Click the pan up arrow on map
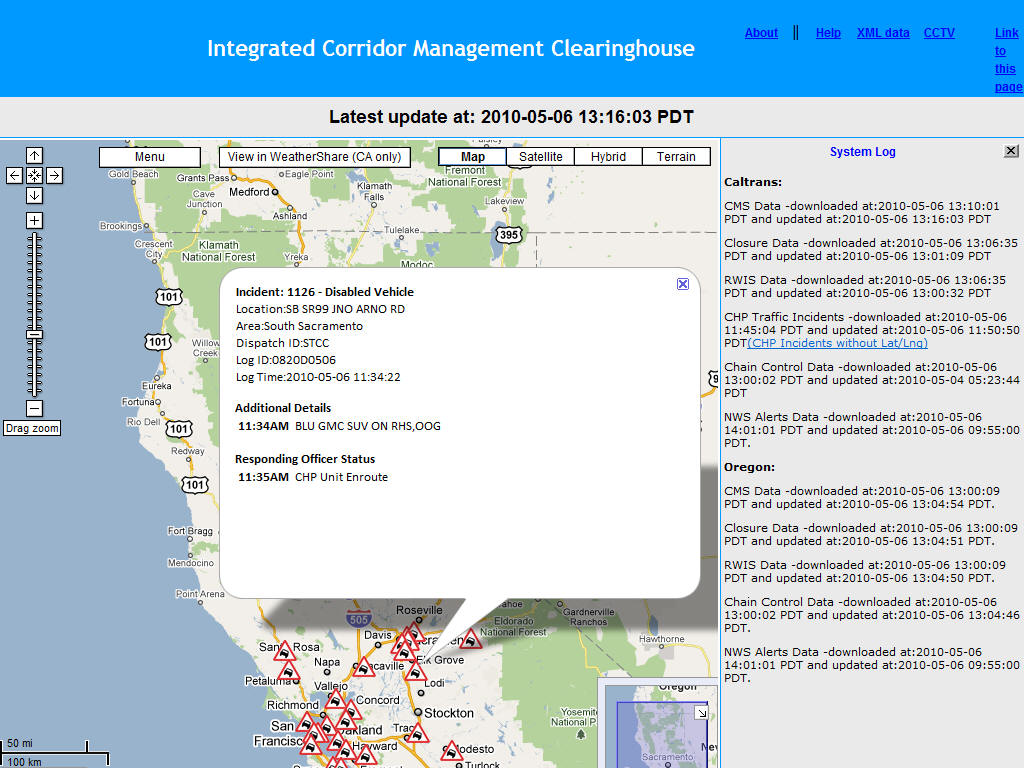Screen dimensions: 1024x768 click(34, 155)
